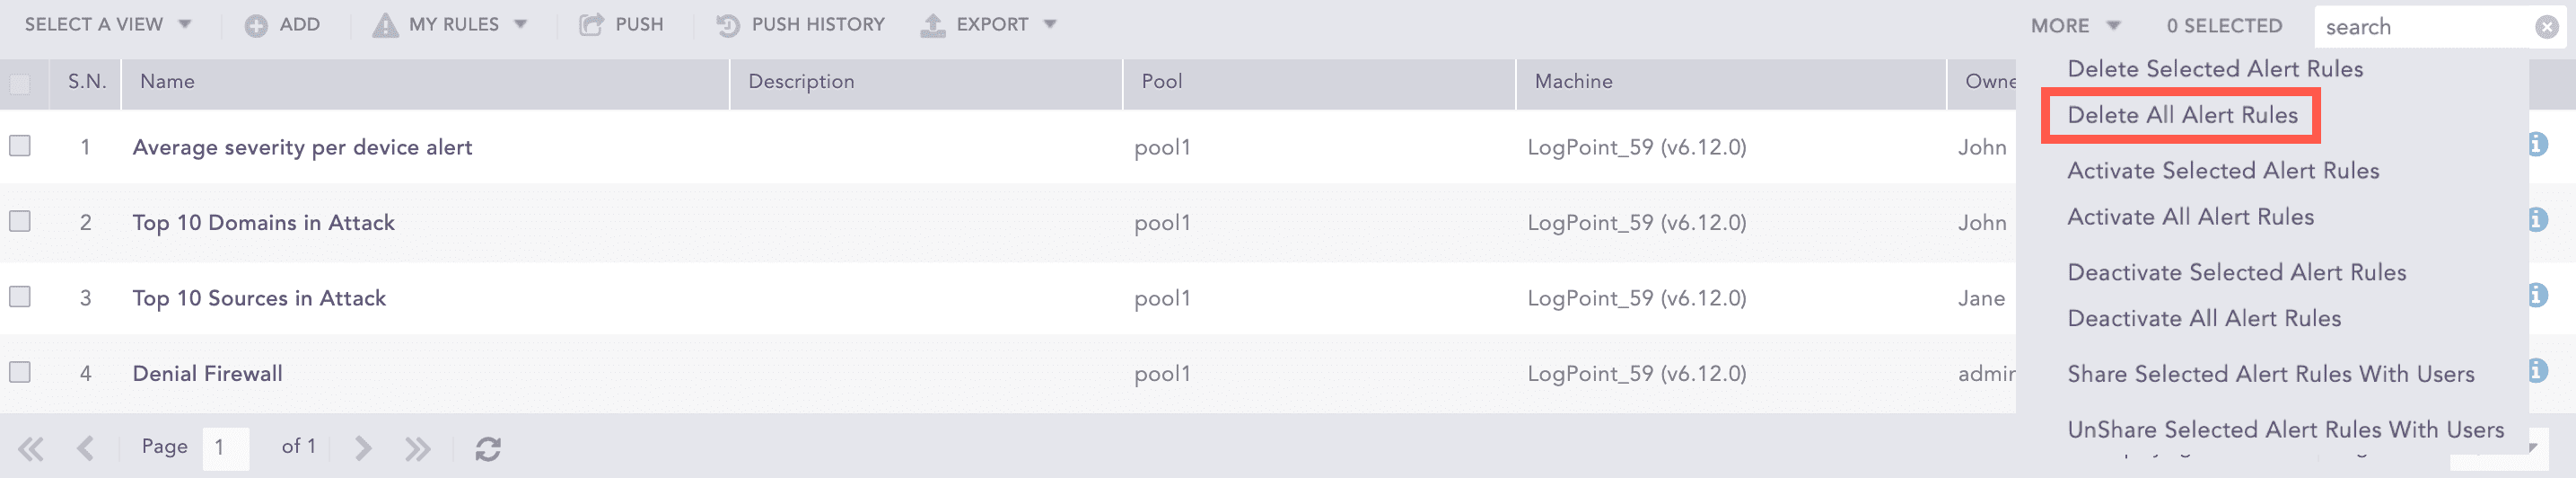Open the Denial Firewall alert rule
The height and width of the screenshot is (478, 2576).
[207, 374]
